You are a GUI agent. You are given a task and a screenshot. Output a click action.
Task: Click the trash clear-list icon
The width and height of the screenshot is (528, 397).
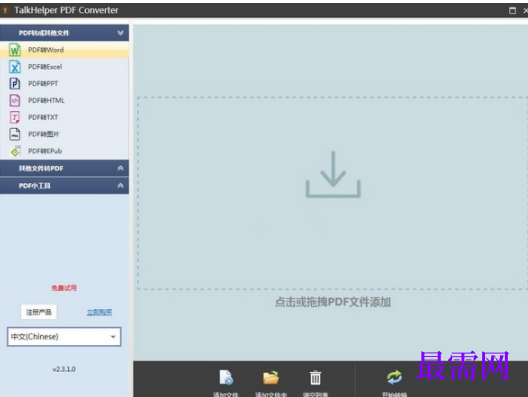tap(316, 377)
